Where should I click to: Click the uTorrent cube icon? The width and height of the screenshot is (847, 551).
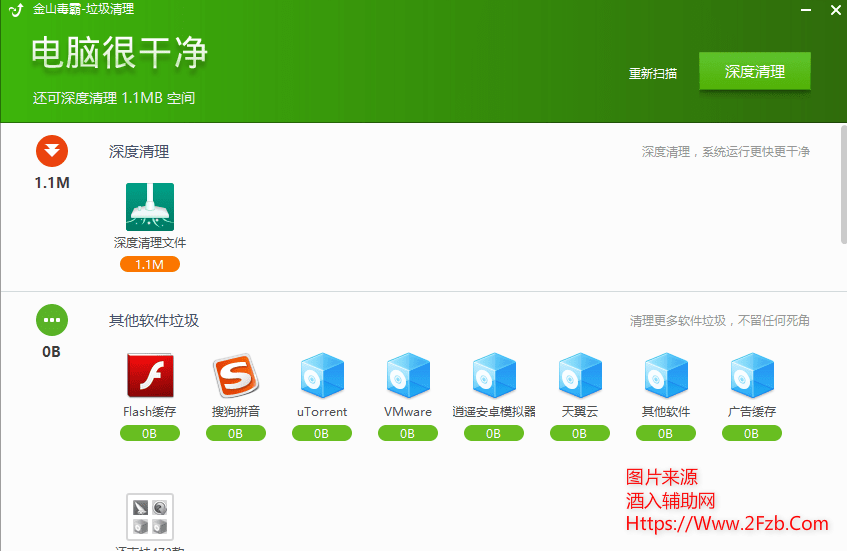321,376
